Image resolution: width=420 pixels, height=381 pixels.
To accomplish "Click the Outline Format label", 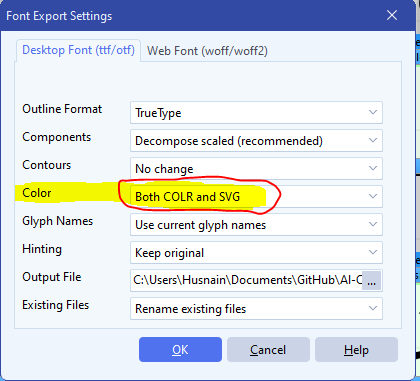I will click(62, 109).
